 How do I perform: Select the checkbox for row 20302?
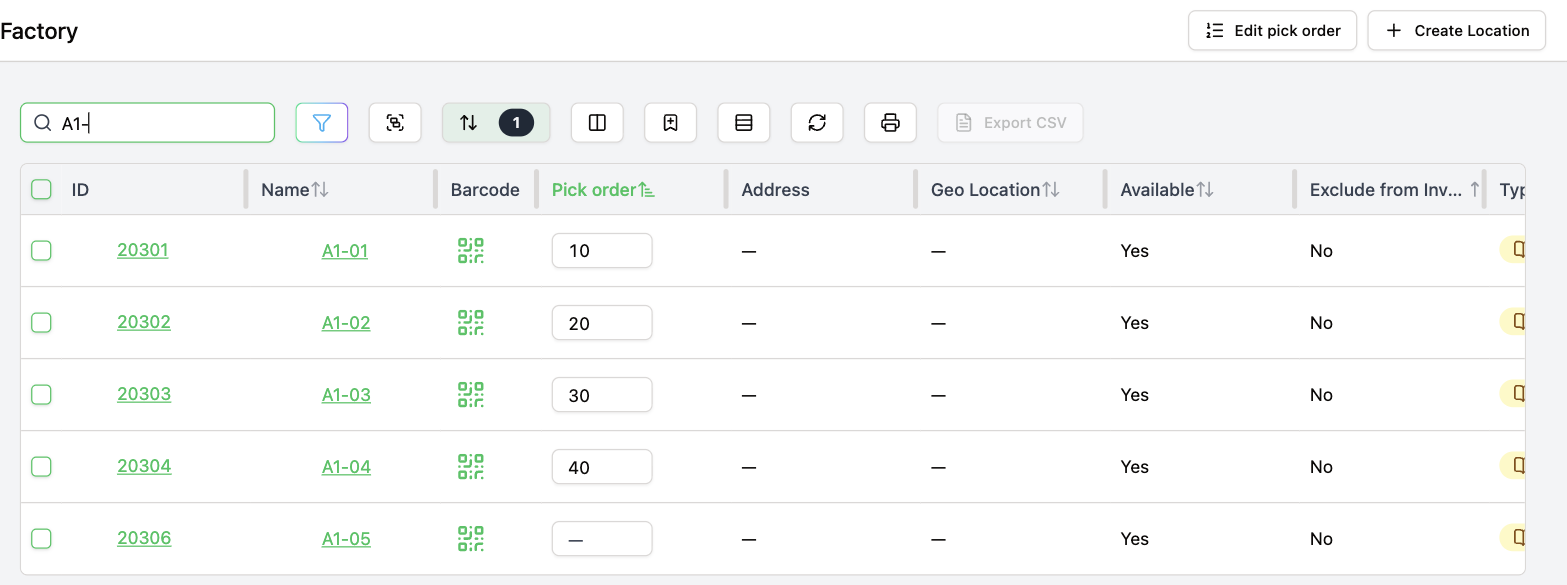pos(41,323)
